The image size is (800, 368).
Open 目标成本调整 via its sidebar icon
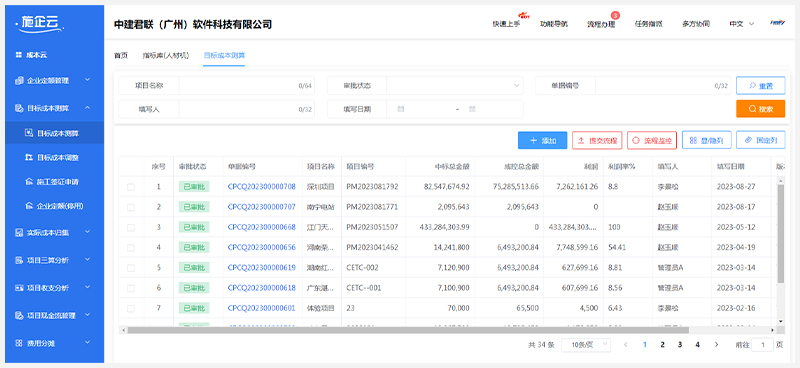point(29,157)
